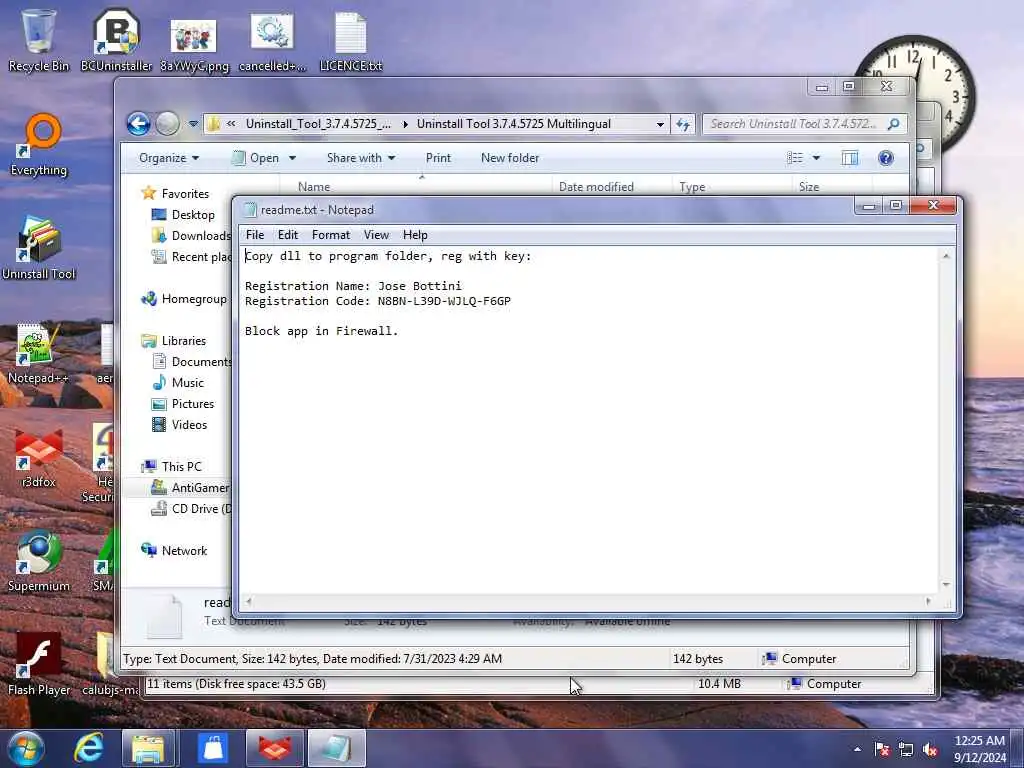Select Network in the navigation pane
This screenshot has width=1024, height=768.
[174, 551]
